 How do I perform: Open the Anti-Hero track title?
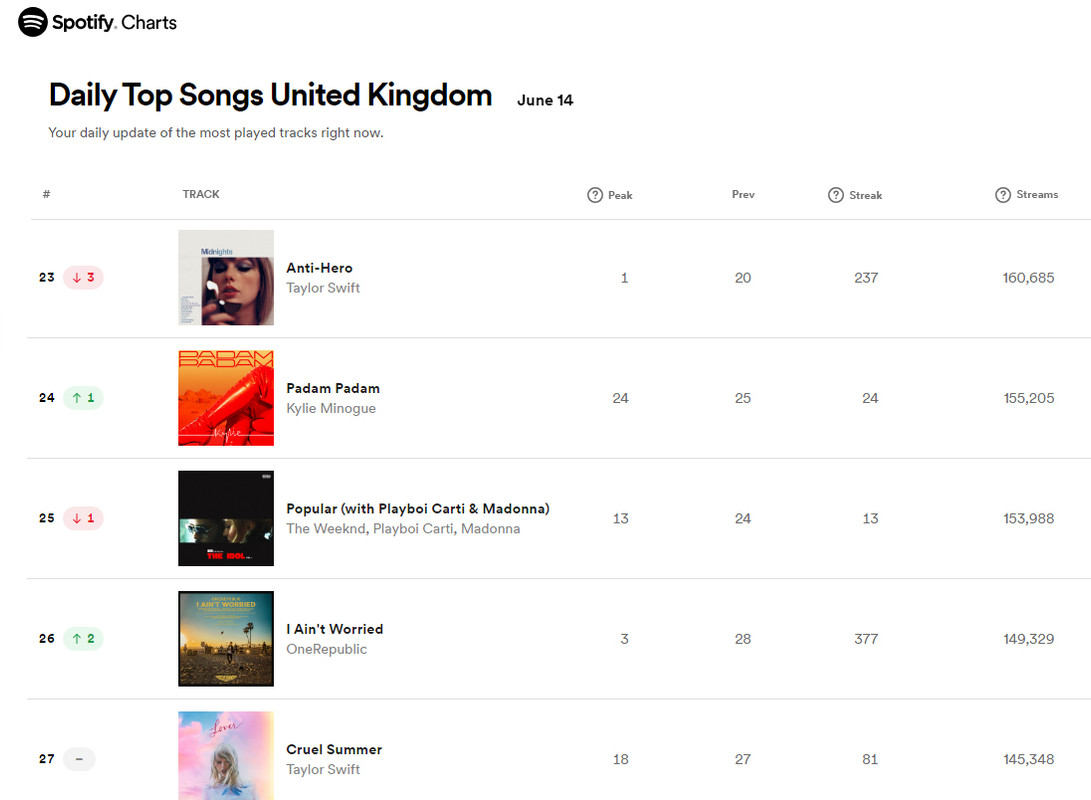pos(319,268)
